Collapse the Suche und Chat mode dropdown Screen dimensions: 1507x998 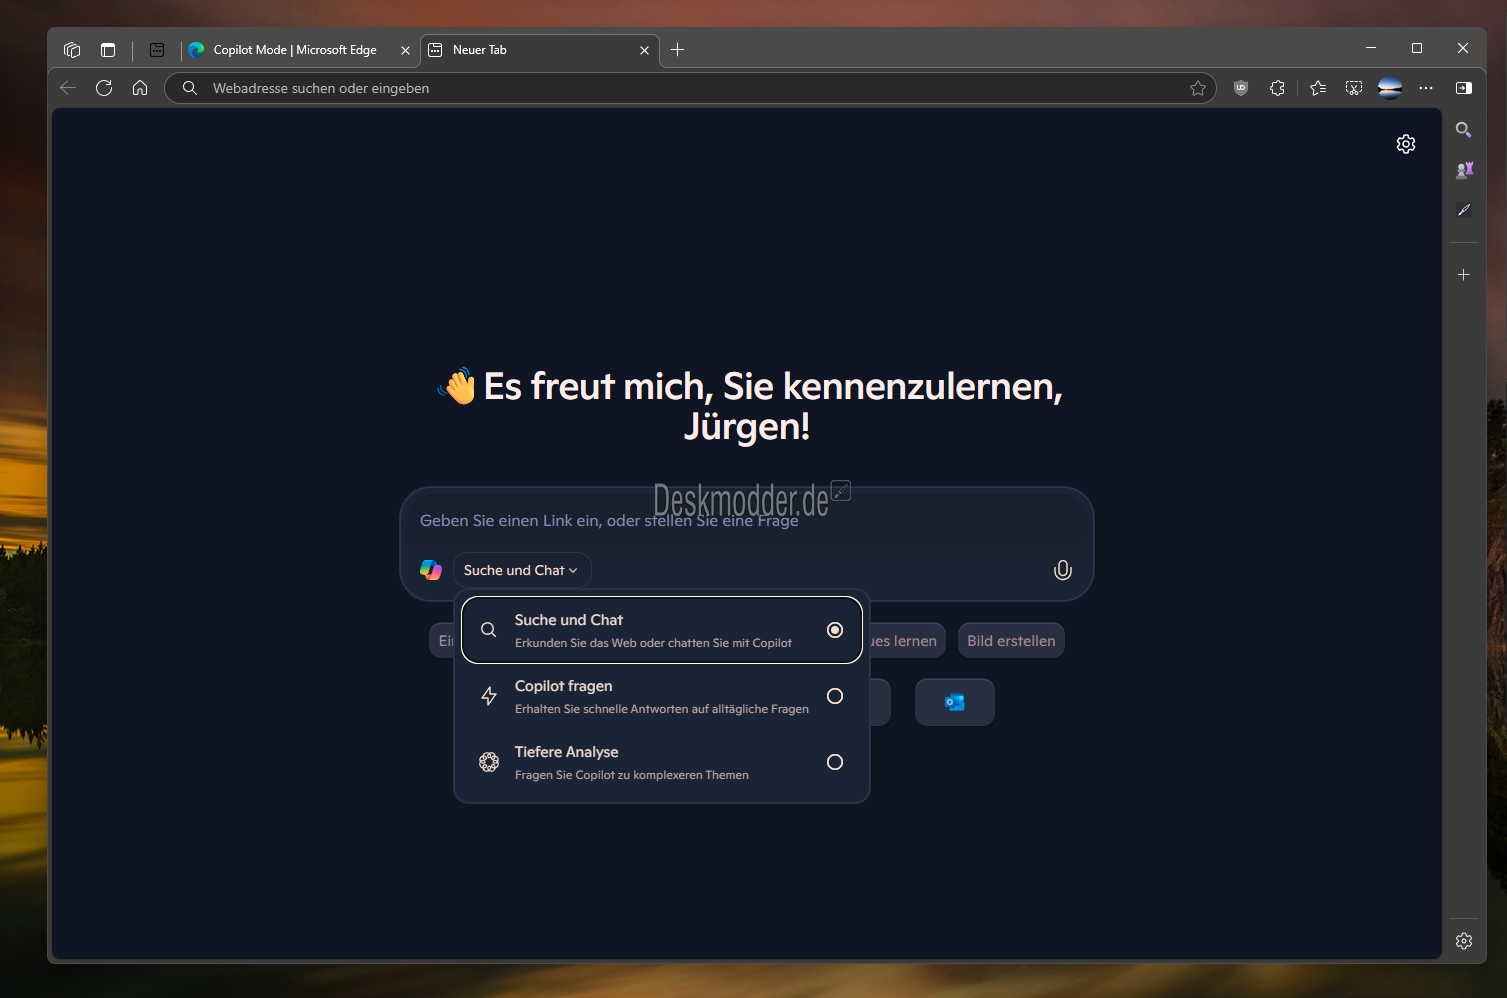(522, 570)
